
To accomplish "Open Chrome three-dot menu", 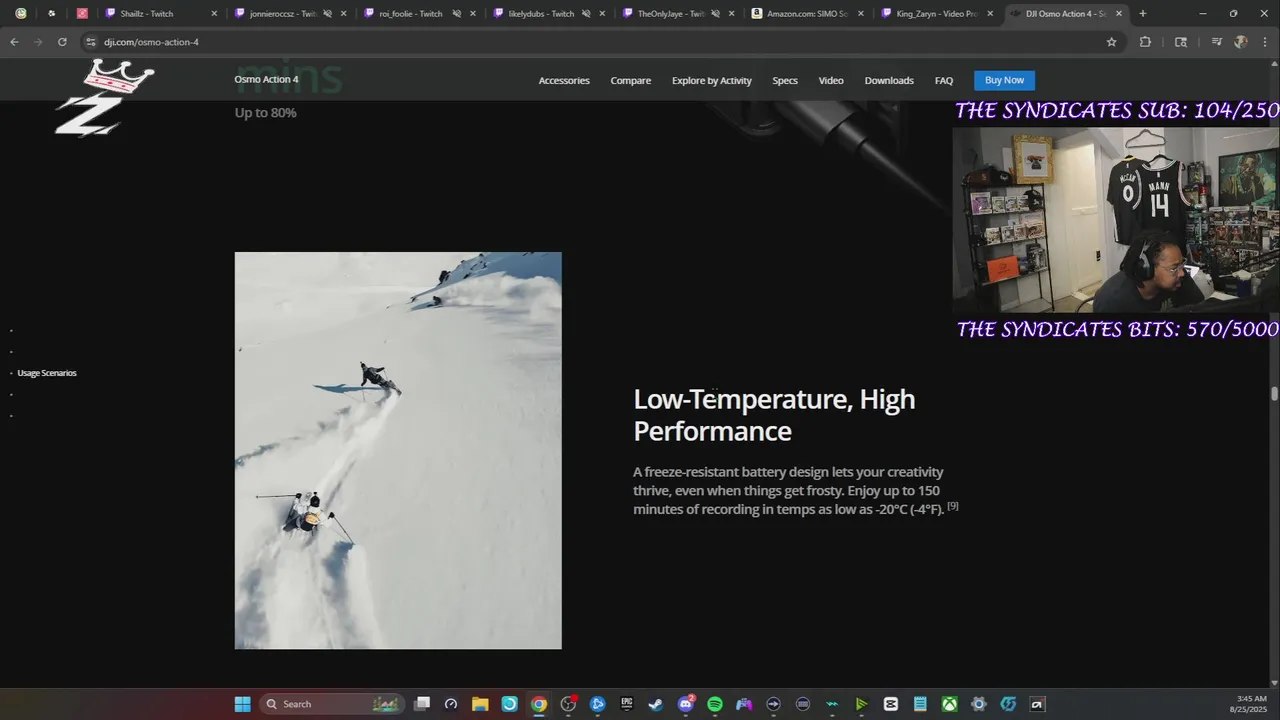I will pos(1265,42).
